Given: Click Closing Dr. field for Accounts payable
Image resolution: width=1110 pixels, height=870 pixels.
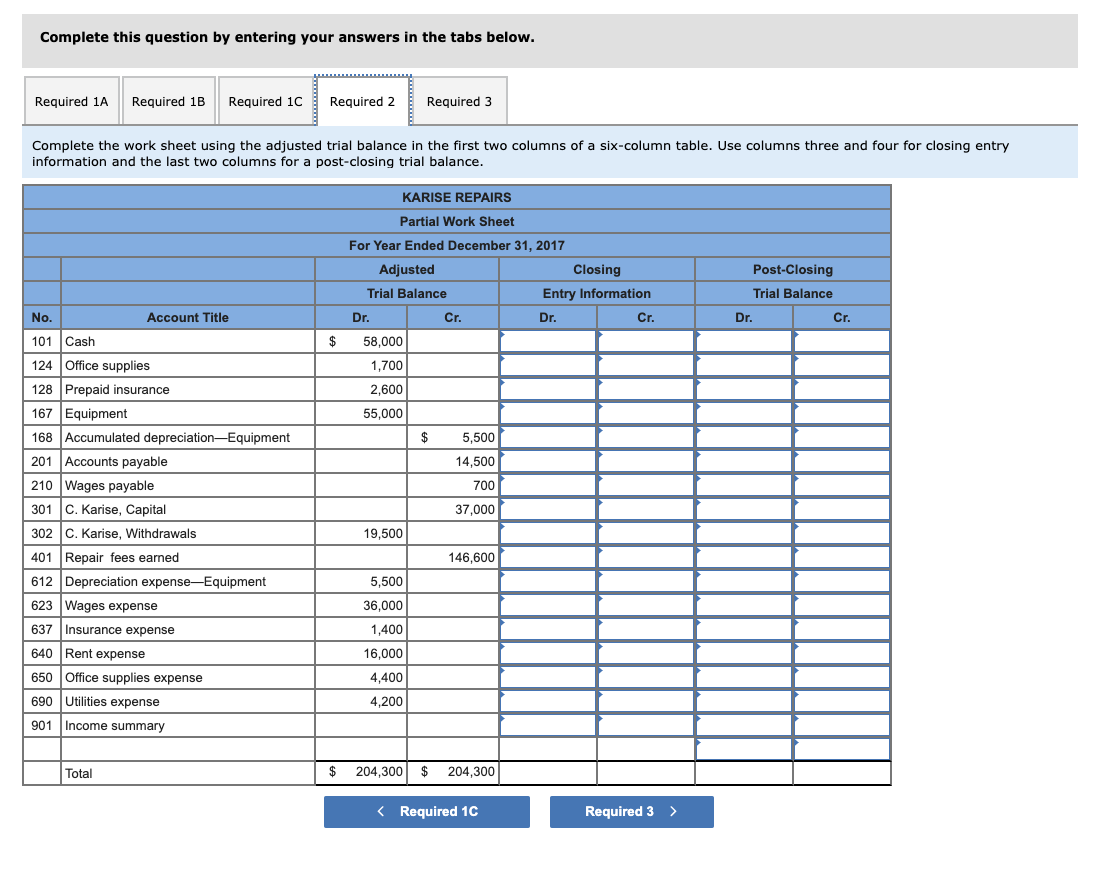Looking at the screenshot, I should pyautogui.click(x=548, y=461).
